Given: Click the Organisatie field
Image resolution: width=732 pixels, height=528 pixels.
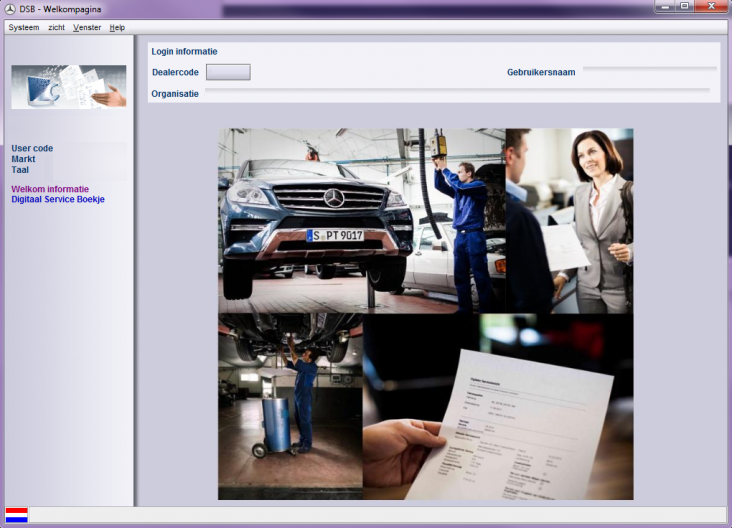Looking at the screenshot, I should pos(457,92).
